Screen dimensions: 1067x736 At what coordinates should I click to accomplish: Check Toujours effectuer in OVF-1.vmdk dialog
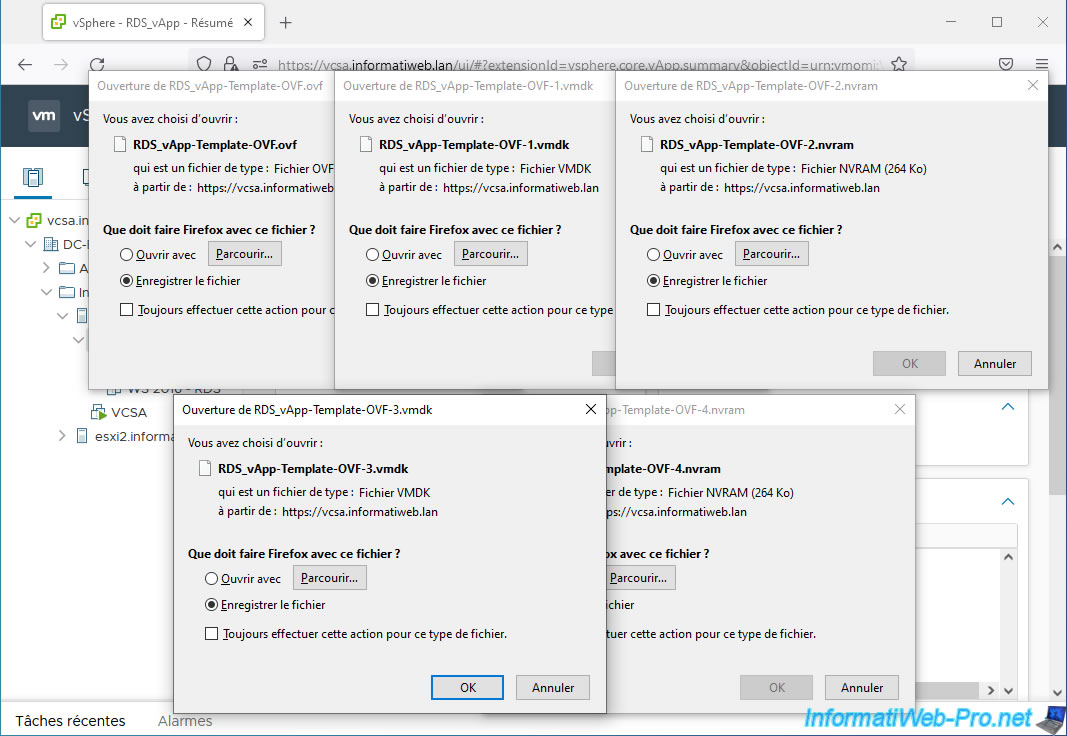(372, 310)
